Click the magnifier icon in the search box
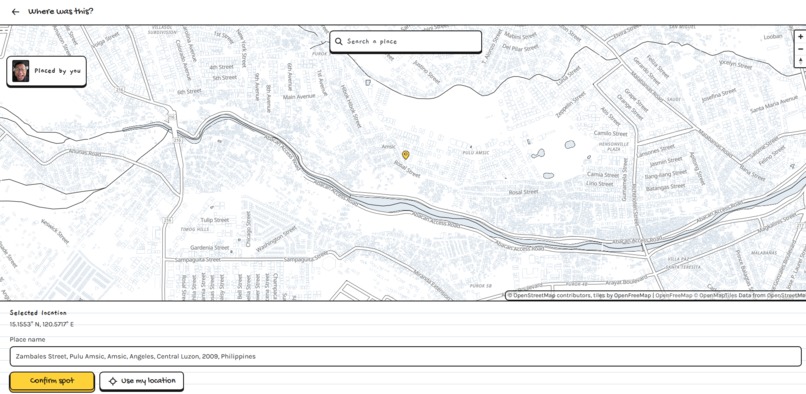The width and height of the screenshot is (806, 394). [x=339, y=41]
